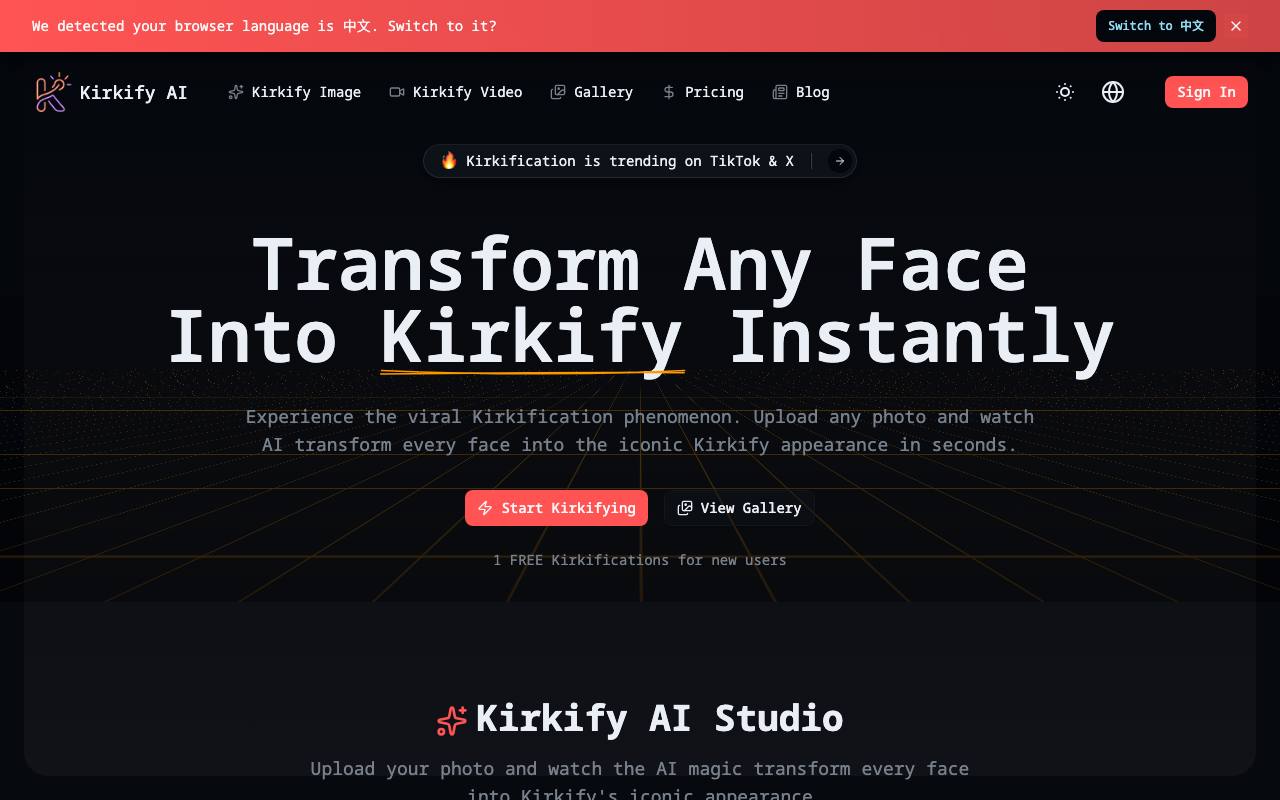Click the "Kirkify AI Studio" heading
1280x800 pixels.
pos(659,718)
